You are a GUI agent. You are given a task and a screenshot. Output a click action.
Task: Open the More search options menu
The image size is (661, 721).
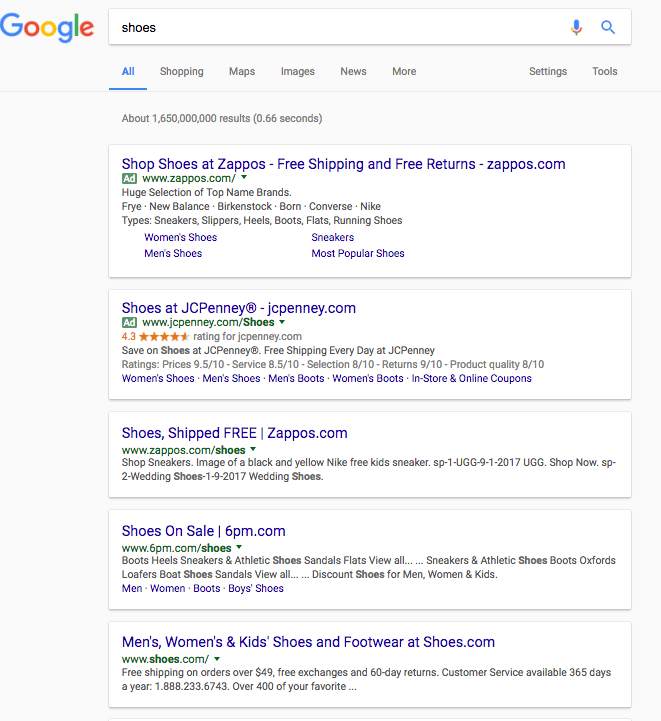404,71
